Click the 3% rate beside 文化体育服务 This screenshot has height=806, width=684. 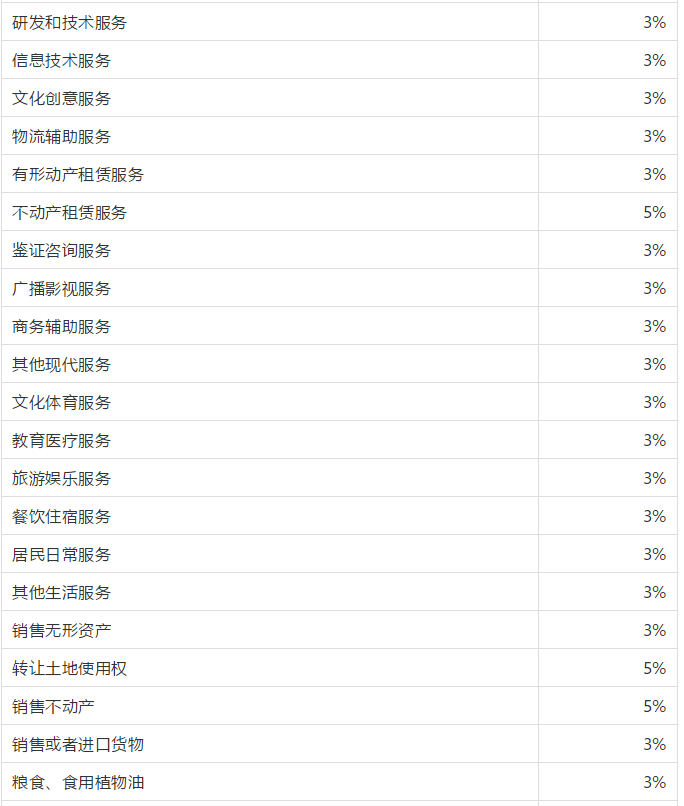[654, 402]
